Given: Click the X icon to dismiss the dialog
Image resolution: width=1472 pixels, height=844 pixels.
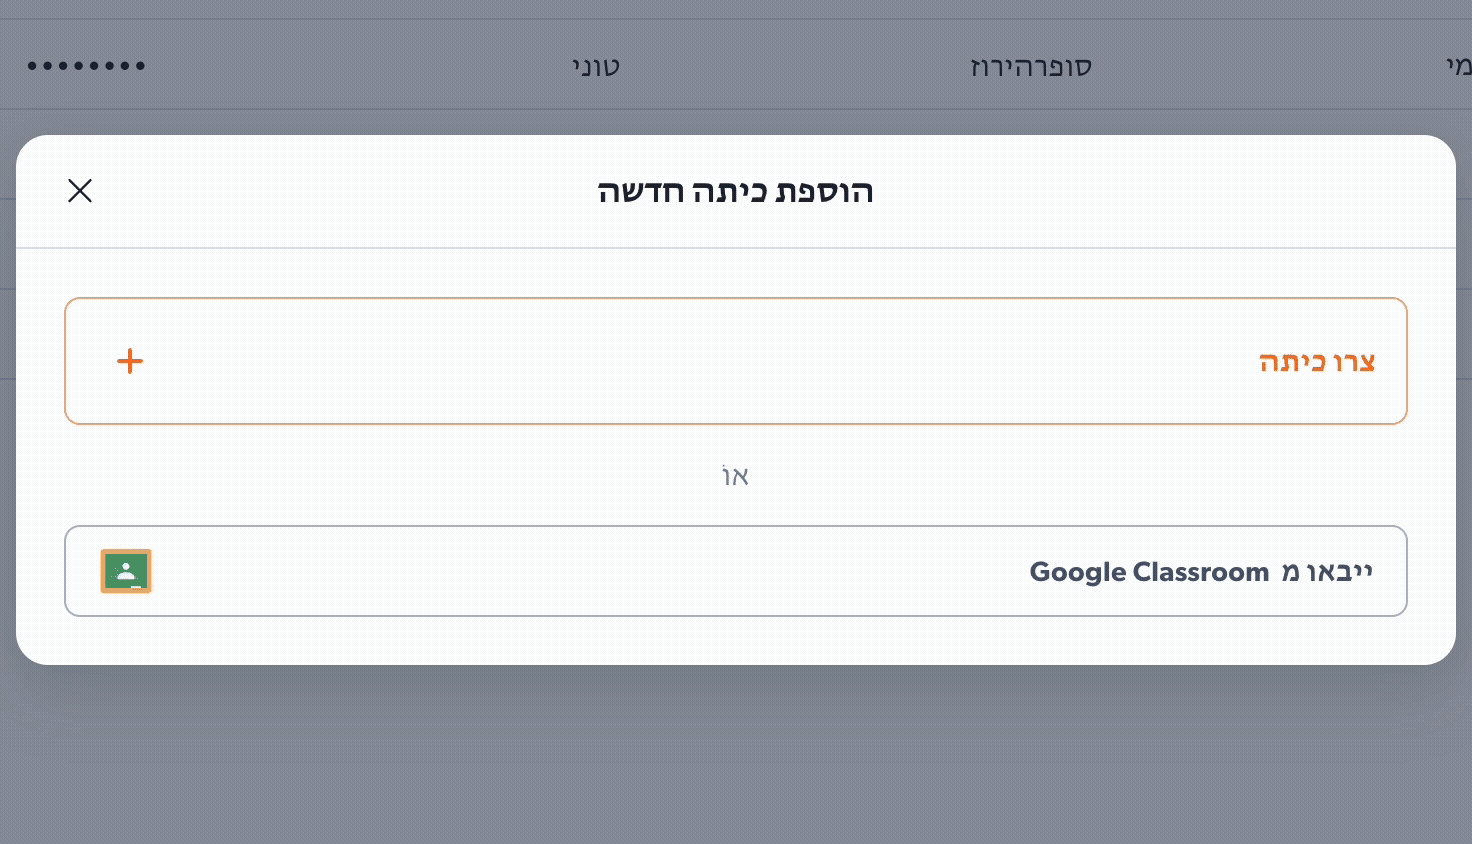Looking at the screenshot, I should [x=80, y=190].
